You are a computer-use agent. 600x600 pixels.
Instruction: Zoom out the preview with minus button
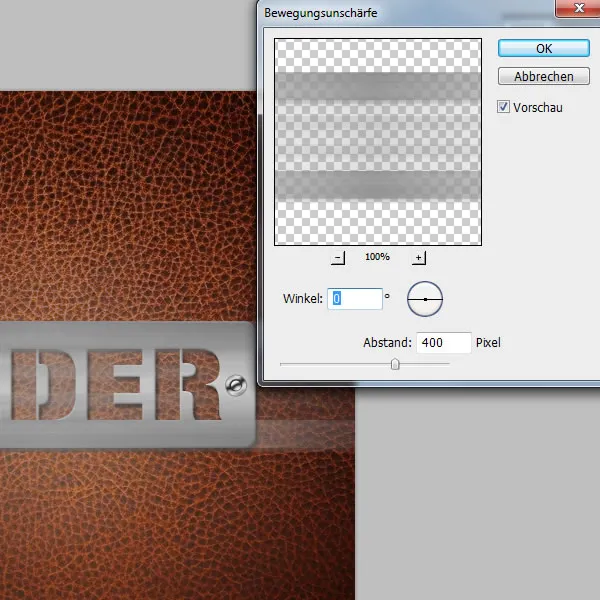click(338, 258)
